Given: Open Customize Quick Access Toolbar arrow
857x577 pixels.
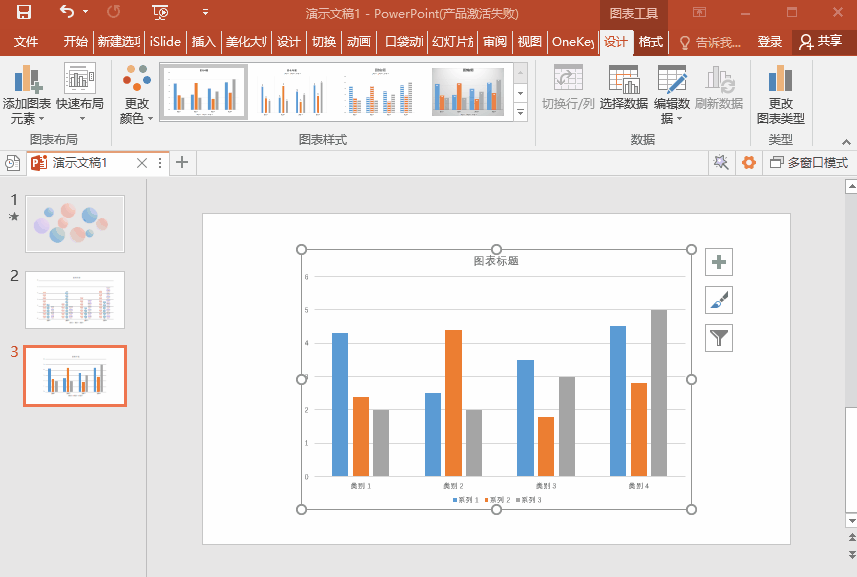Looking at the screenshot, I should click(206, 11).
